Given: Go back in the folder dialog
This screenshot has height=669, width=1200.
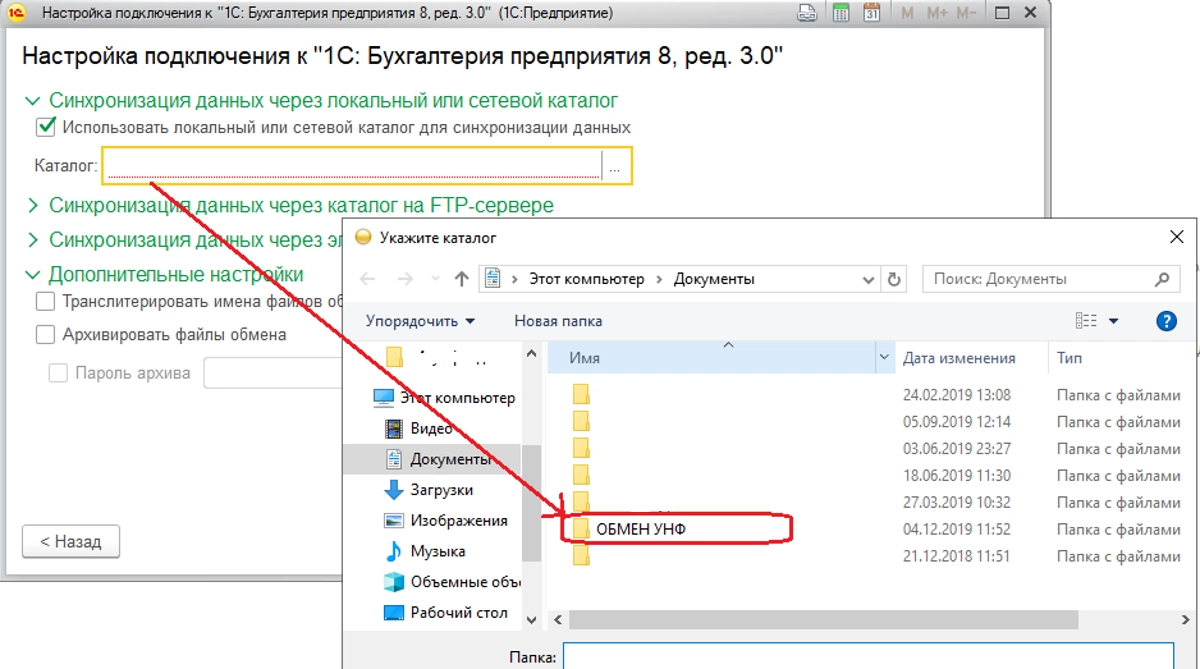Looking at the screenshot, I should [x=367, y=280].
